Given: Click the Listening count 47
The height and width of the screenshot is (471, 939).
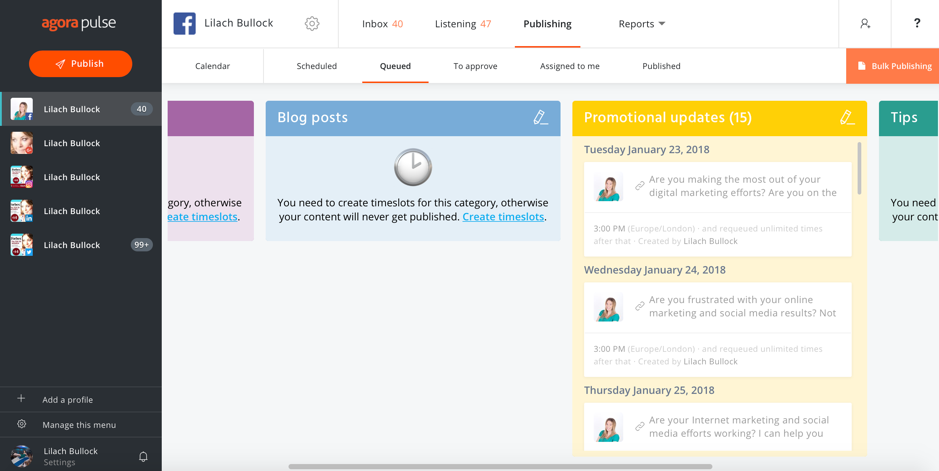Looking at the screenshot, I should click(486, 24).
